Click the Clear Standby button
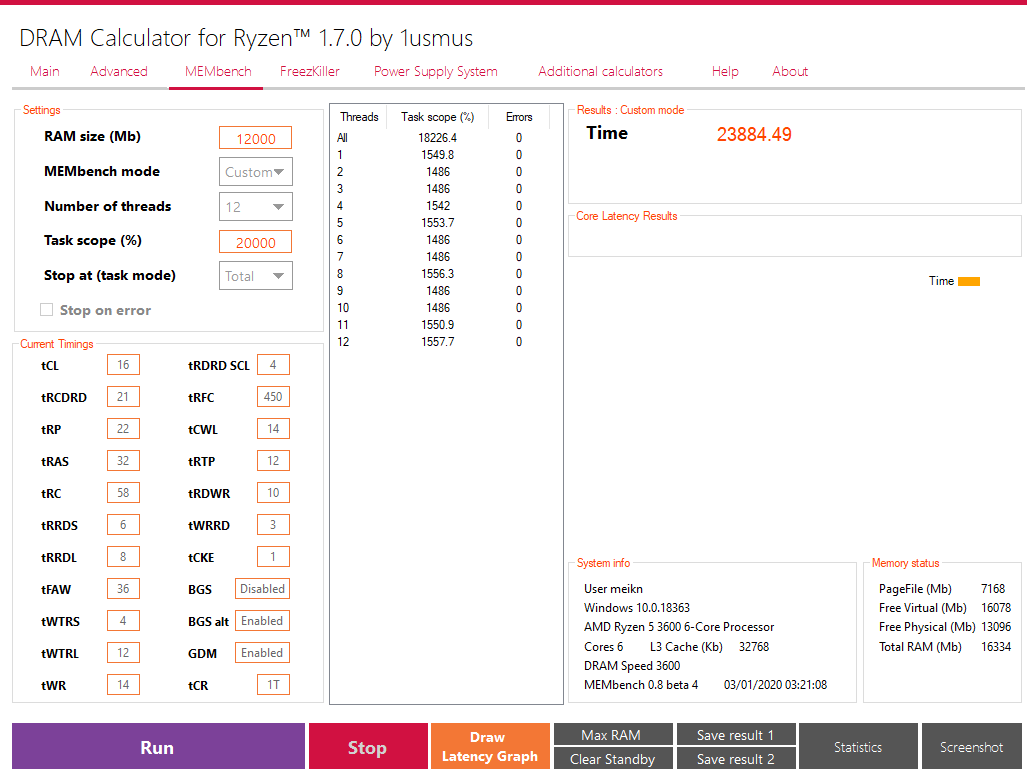Screen dimensions: 1027x772 click(x=613, y=758)
